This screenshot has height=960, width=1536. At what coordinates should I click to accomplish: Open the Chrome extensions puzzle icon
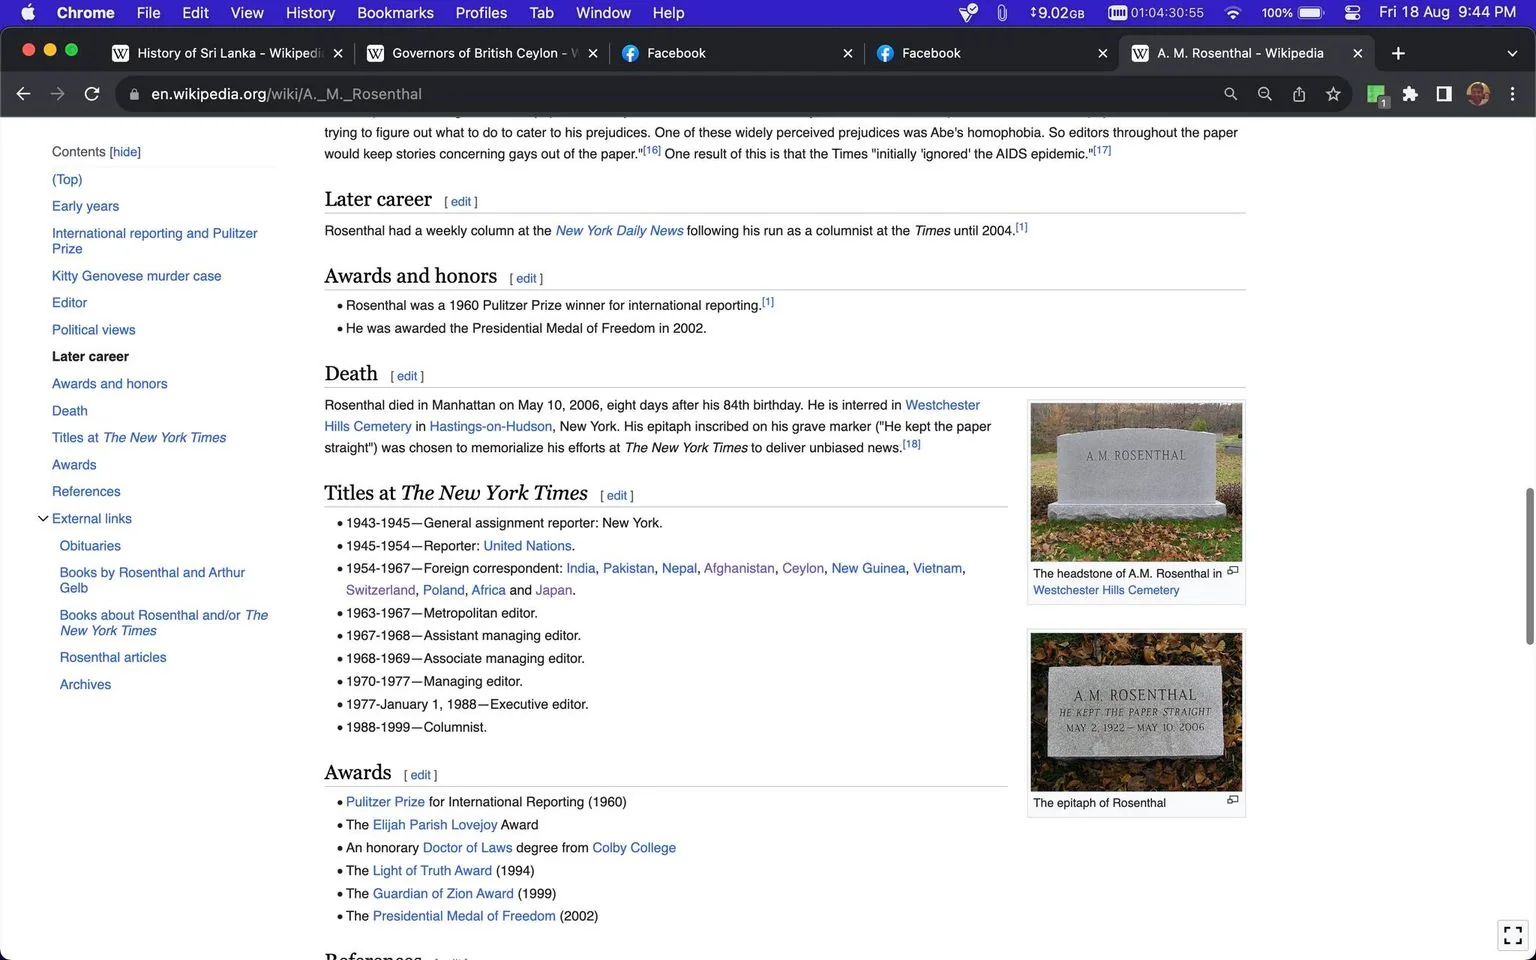(1410, 94)
